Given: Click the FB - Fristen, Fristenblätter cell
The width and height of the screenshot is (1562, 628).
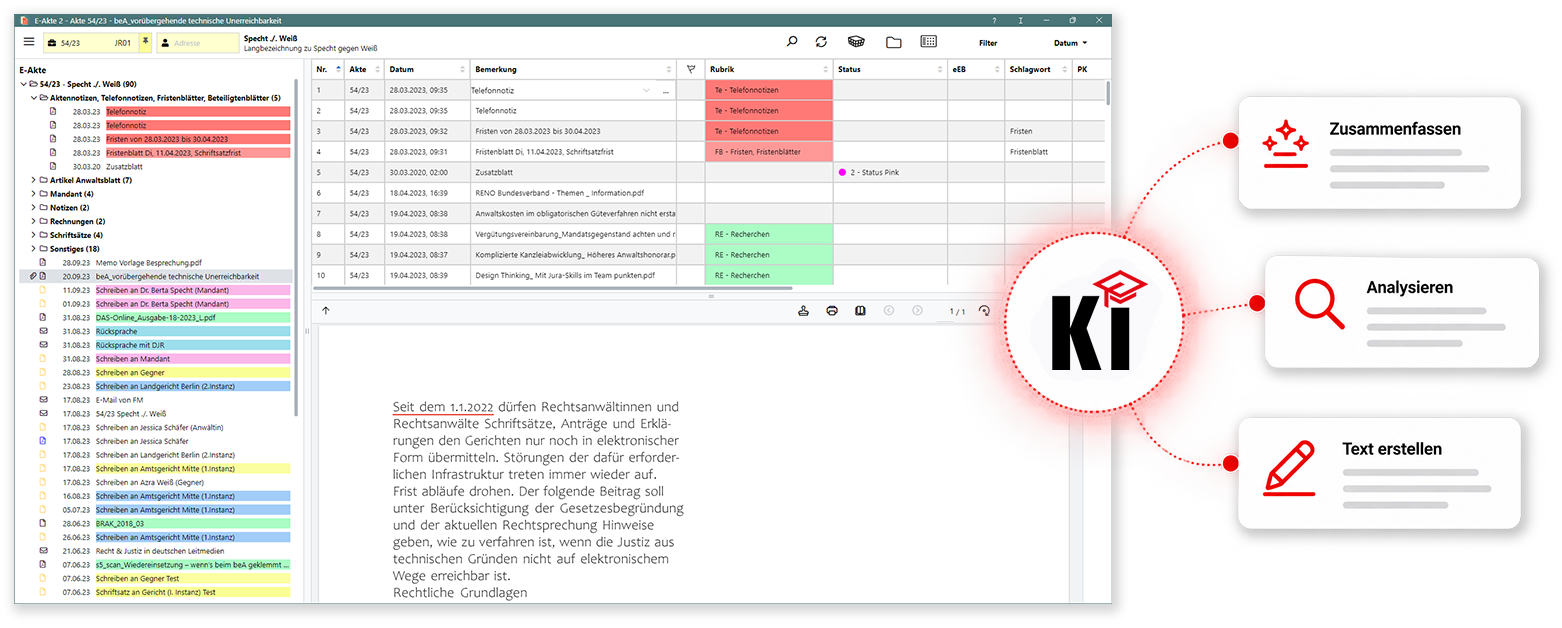Looking at the screenshot, I should (768, 151).
